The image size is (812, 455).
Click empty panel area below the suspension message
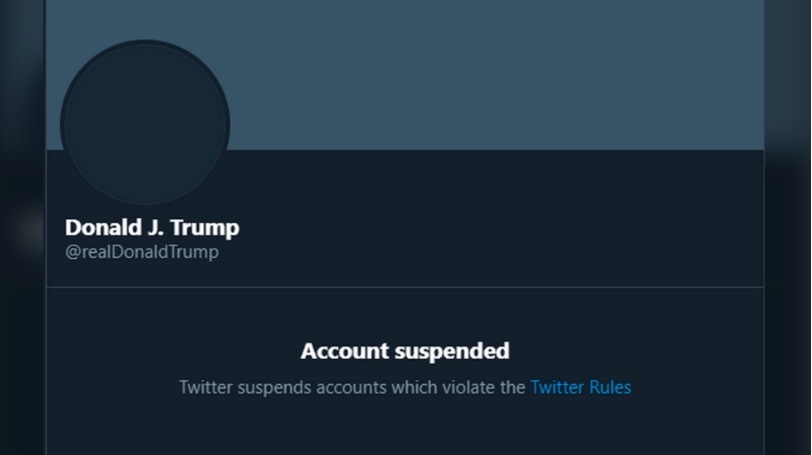[405, 430]
